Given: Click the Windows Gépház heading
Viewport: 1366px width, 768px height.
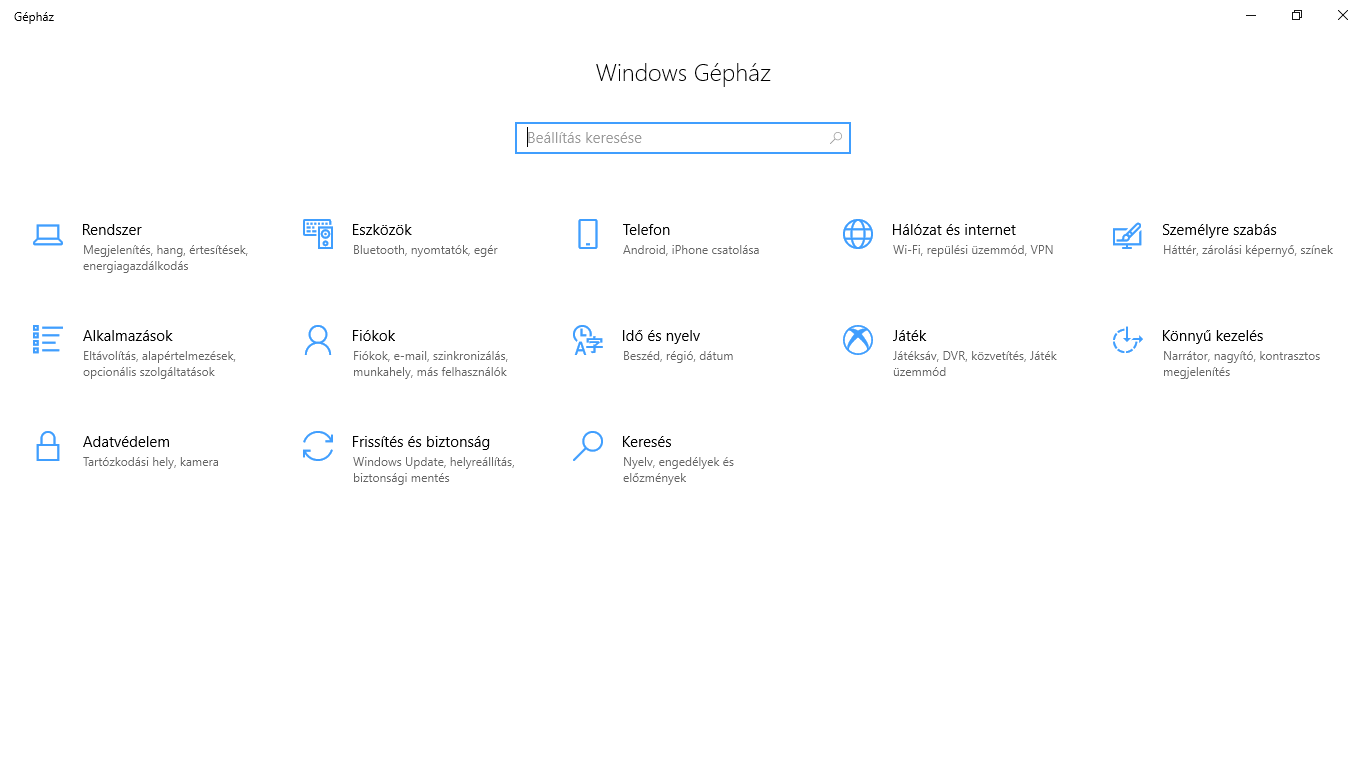Looking at the screenshot, I should [x=683, y=73].
